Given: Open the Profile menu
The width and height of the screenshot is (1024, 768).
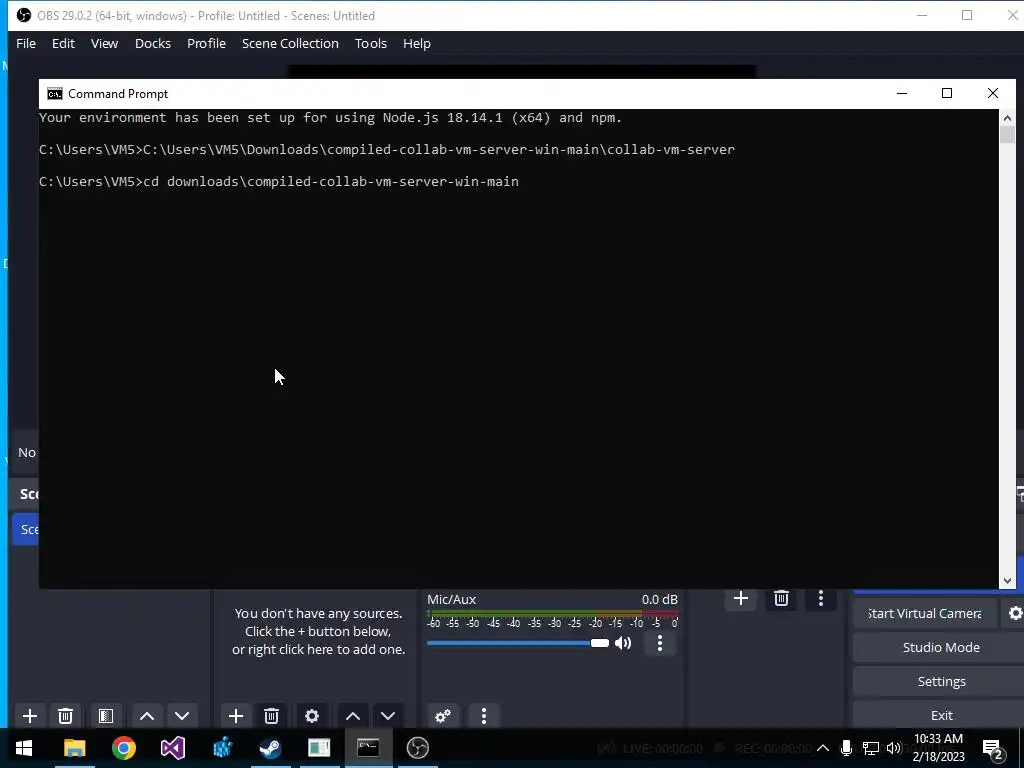Looking at the screenshot, I should coord(206,43).
